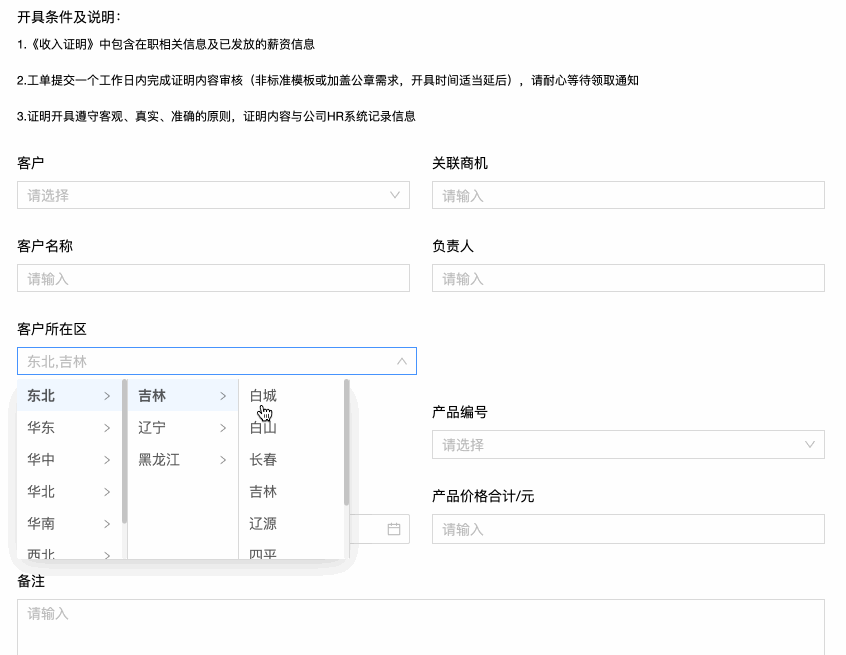Select 东北 region in cascader

[70, 395]
